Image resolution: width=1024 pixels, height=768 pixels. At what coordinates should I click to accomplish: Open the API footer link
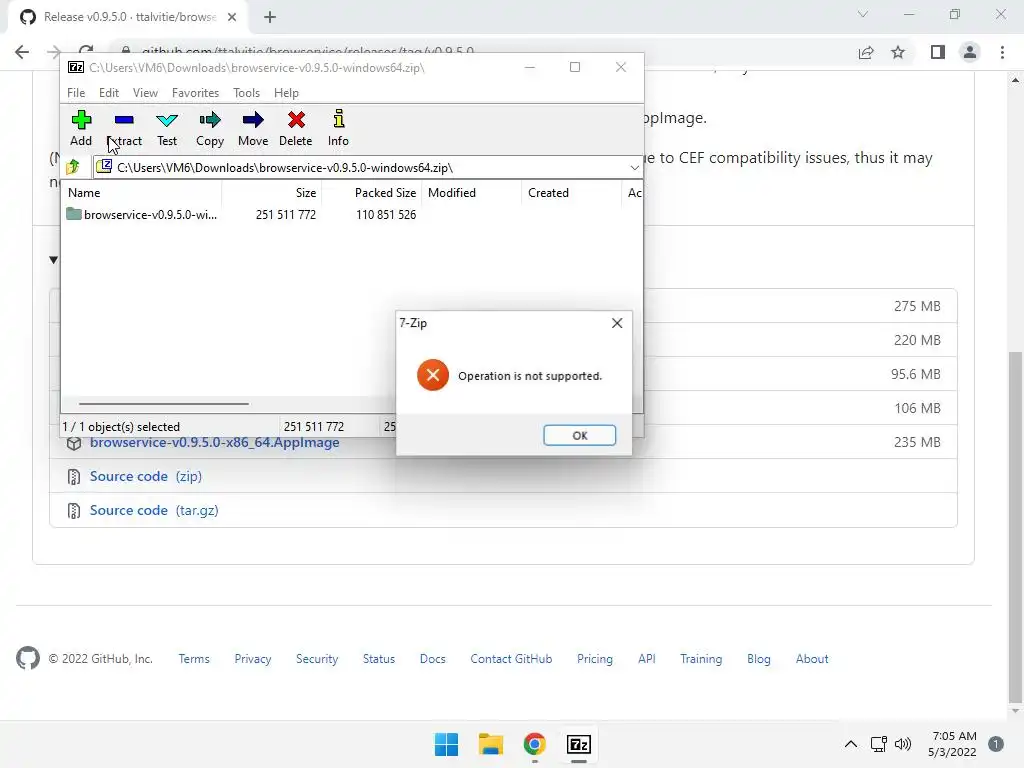pyautogui.click(x=647, y=659)
